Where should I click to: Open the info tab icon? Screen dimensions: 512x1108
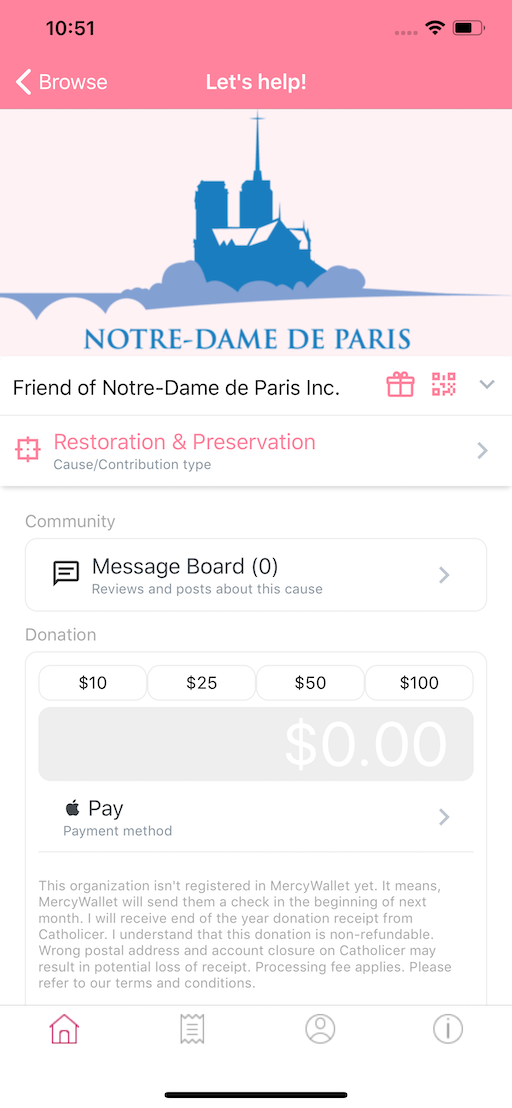448,1029
